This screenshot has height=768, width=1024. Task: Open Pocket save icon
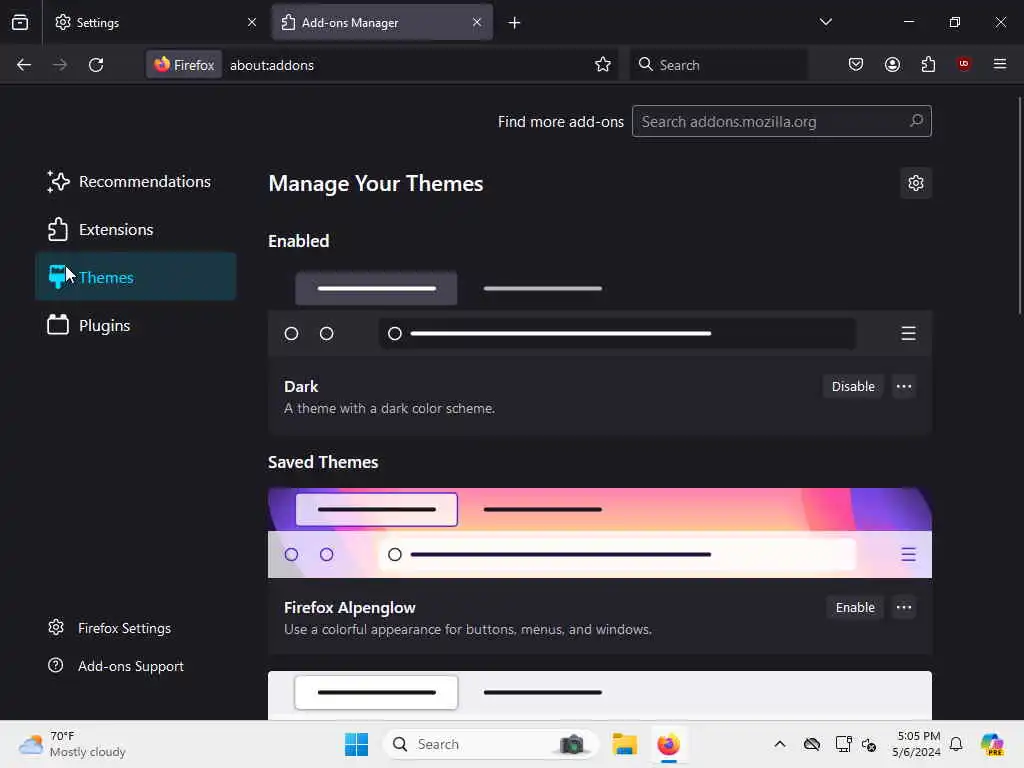coord(856,64)
